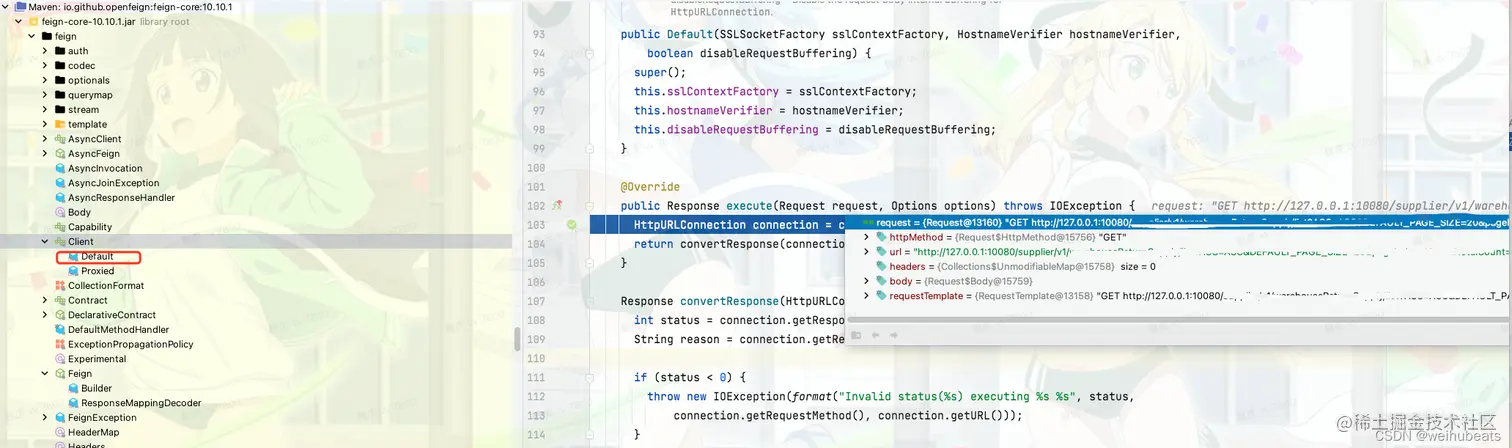Click the AsyncInvocation class icon
Screen dimensions: 1512x448
click(60, 169)
